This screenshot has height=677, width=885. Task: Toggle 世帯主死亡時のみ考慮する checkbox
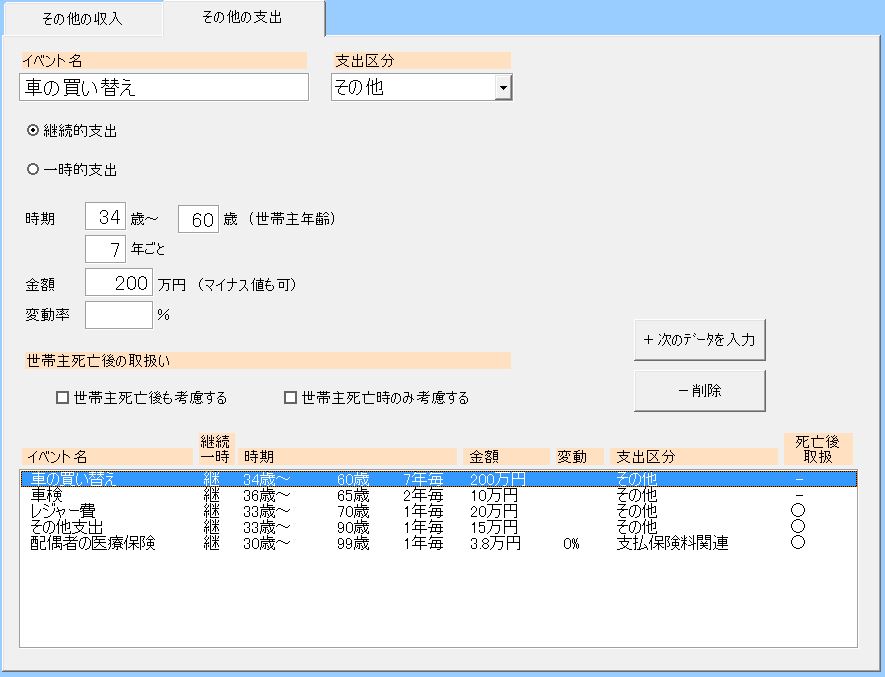(291, 398)
